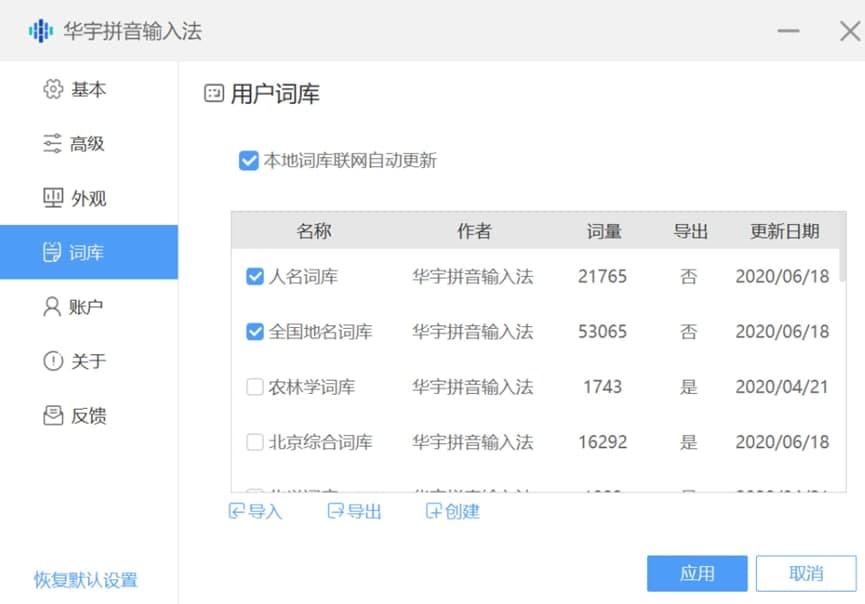Click the import icon beside 导入
Image resolution: width=865 pixels, height=604 pixels.
(x=238, y=512)
